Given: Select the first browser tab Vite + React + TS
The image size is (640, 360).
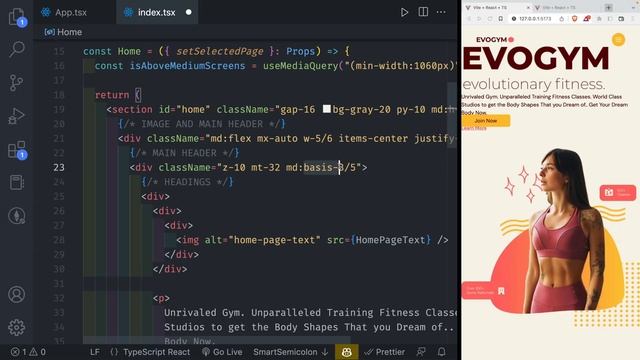Looking at the screenshot, I should coord(497,8).
